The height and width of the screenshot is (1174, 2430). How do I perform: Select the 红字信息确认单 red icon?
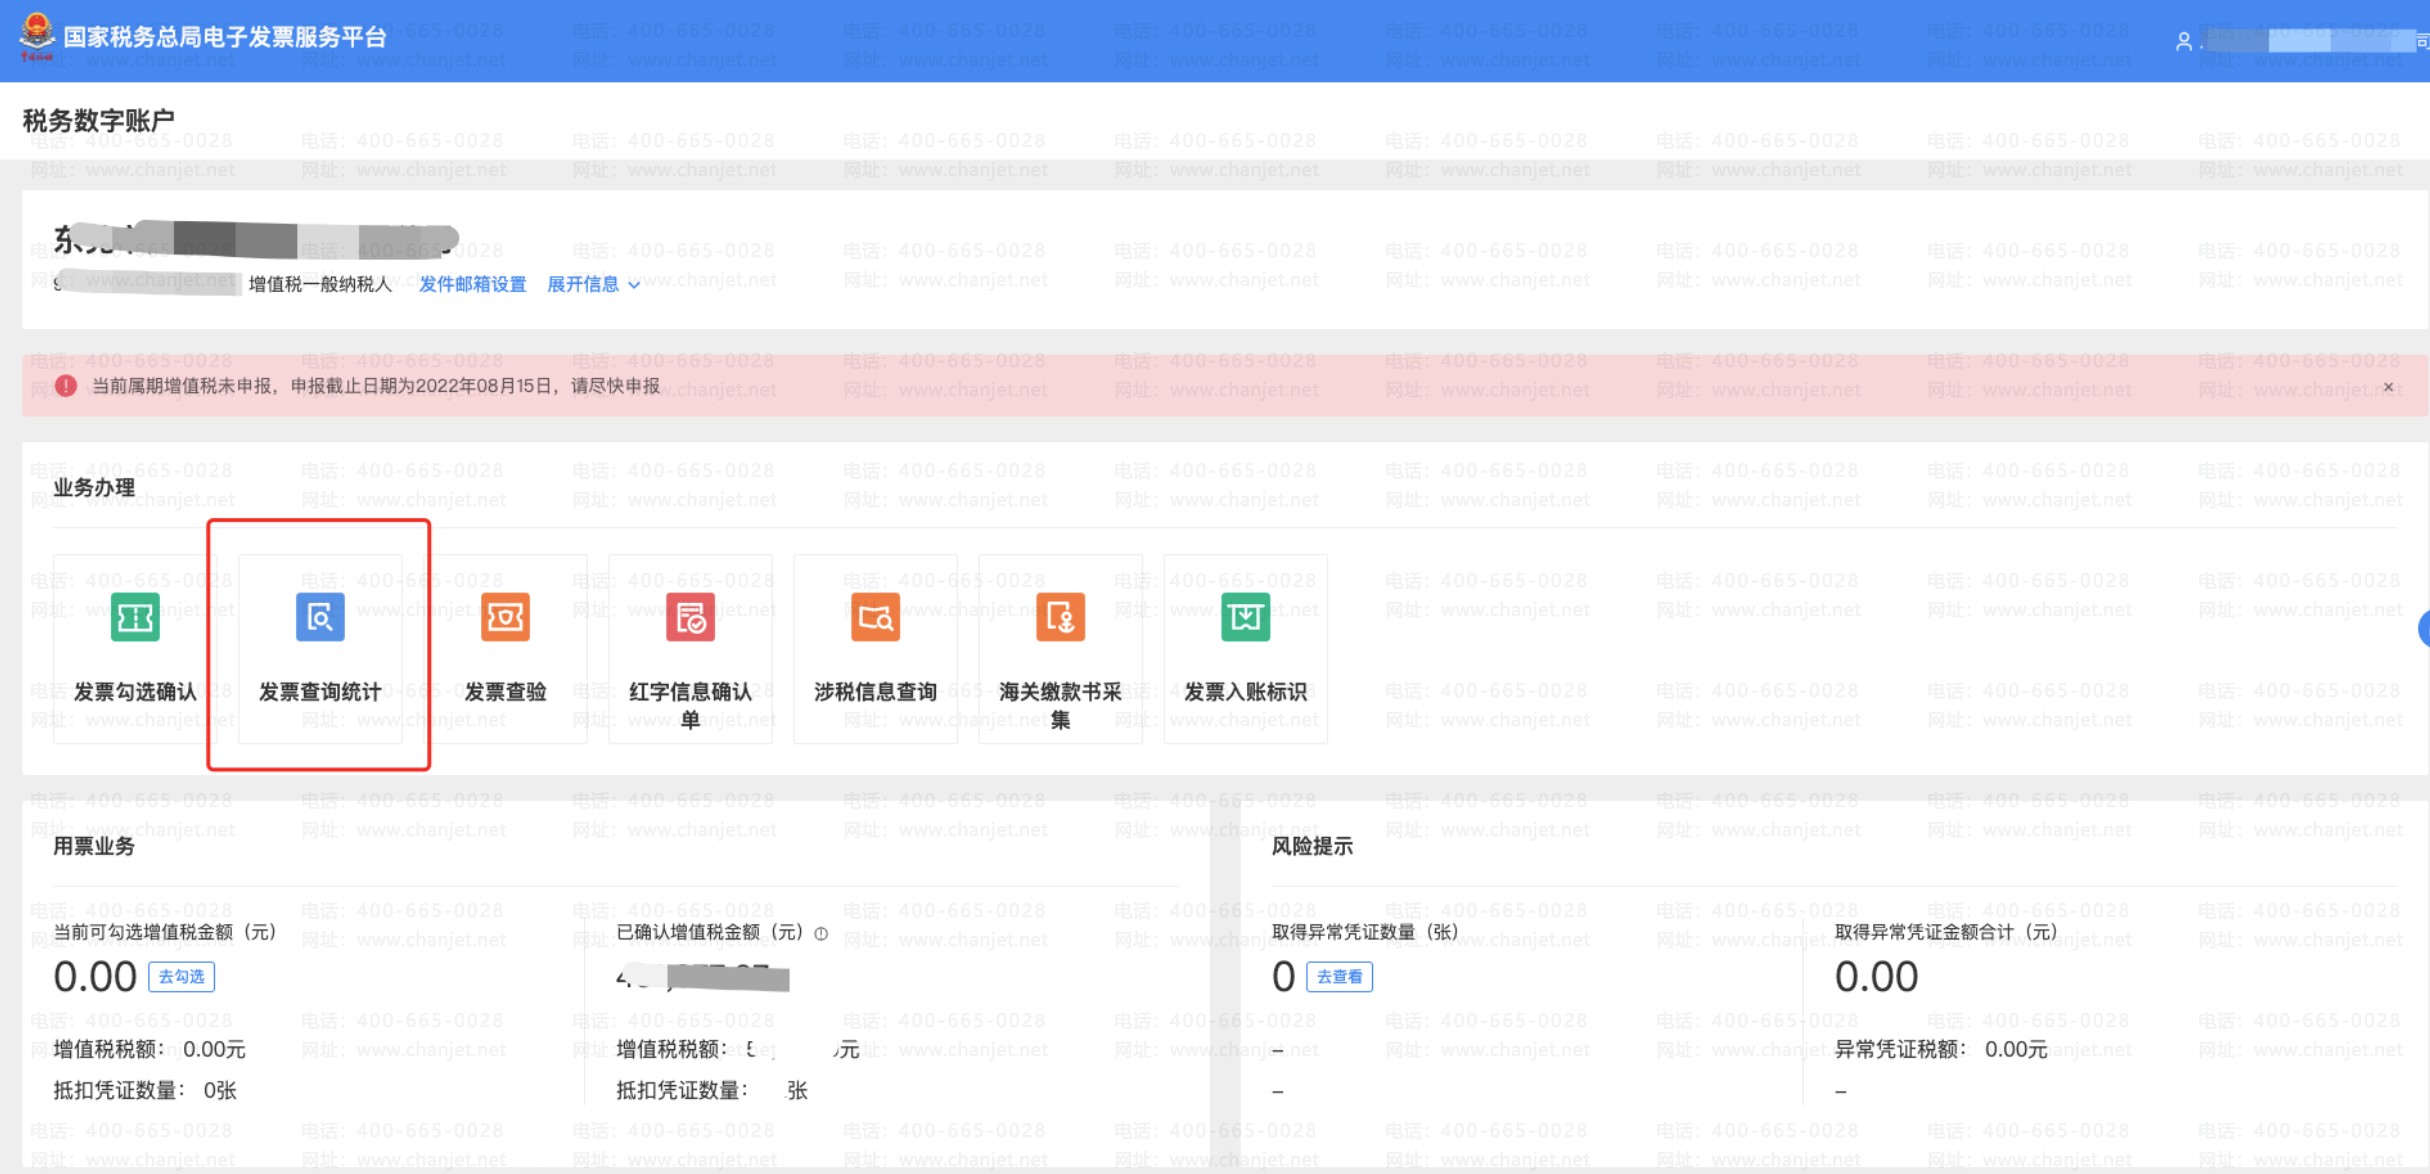tap(690, 617)
